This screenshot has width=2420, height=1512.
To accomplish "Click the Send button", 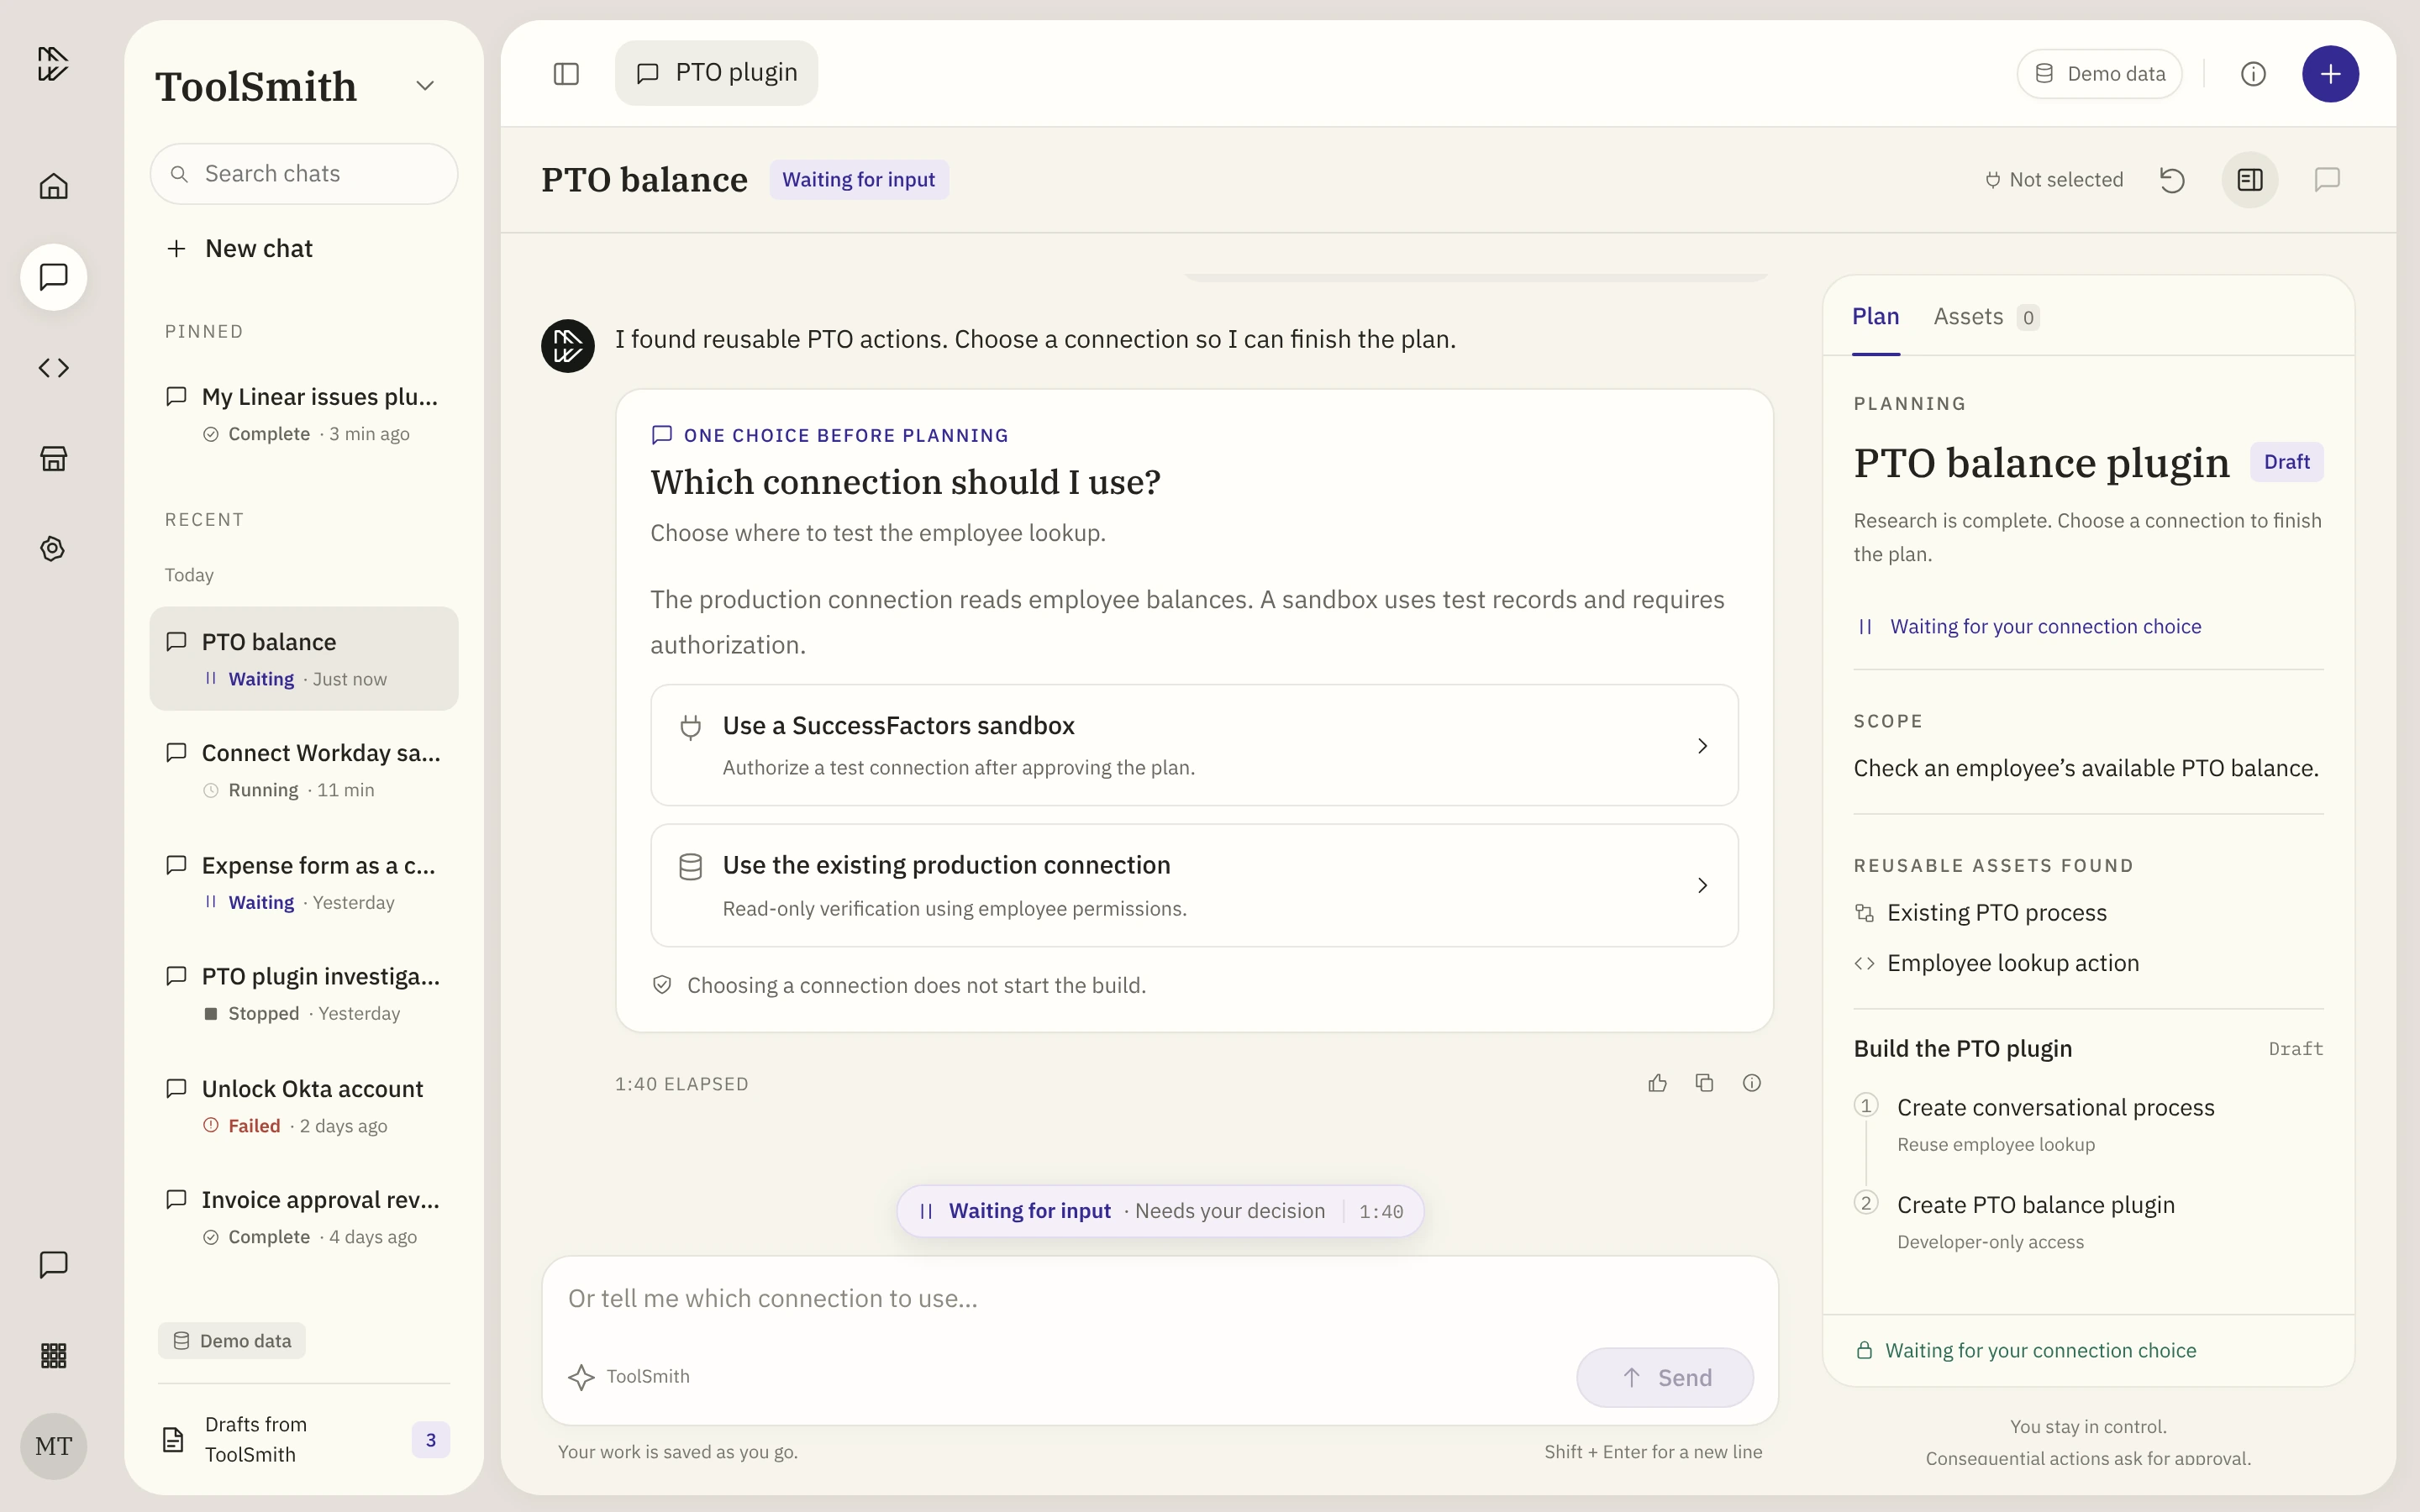I will [1665, 1377].
